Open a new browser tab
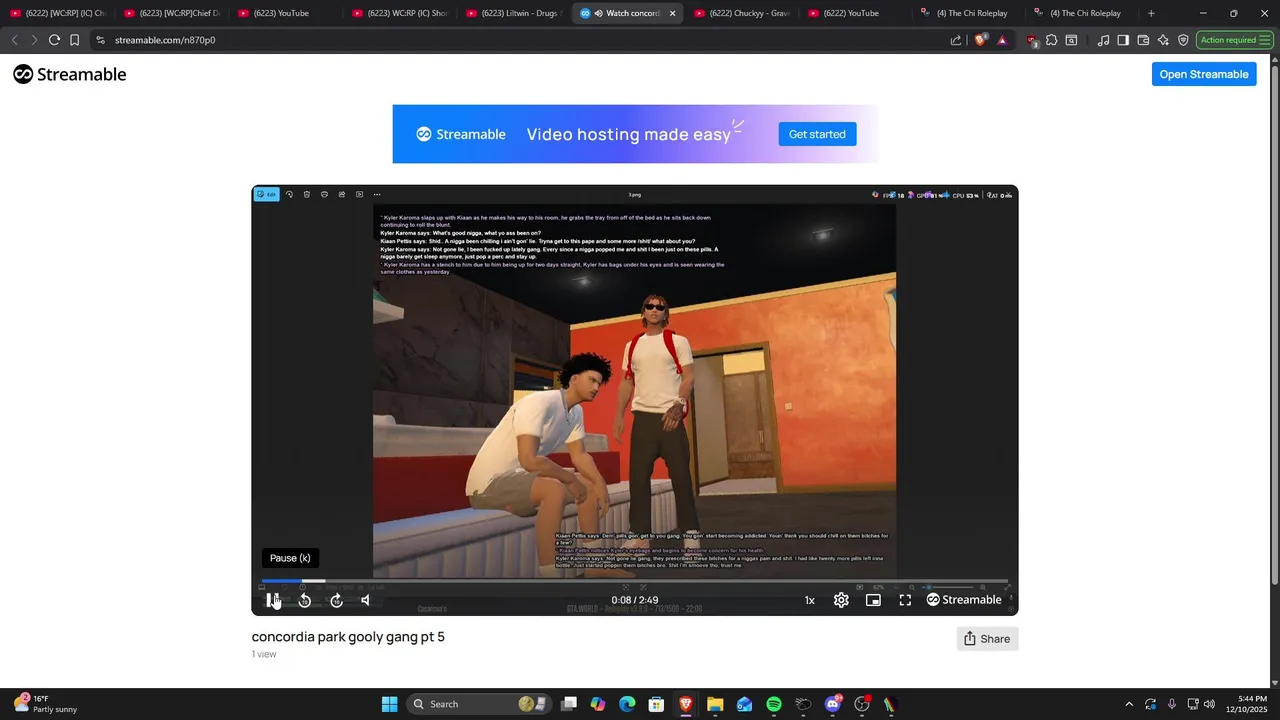This screenshot has height=720, width=1280. pyautogui.click(x=1151, y=13)
